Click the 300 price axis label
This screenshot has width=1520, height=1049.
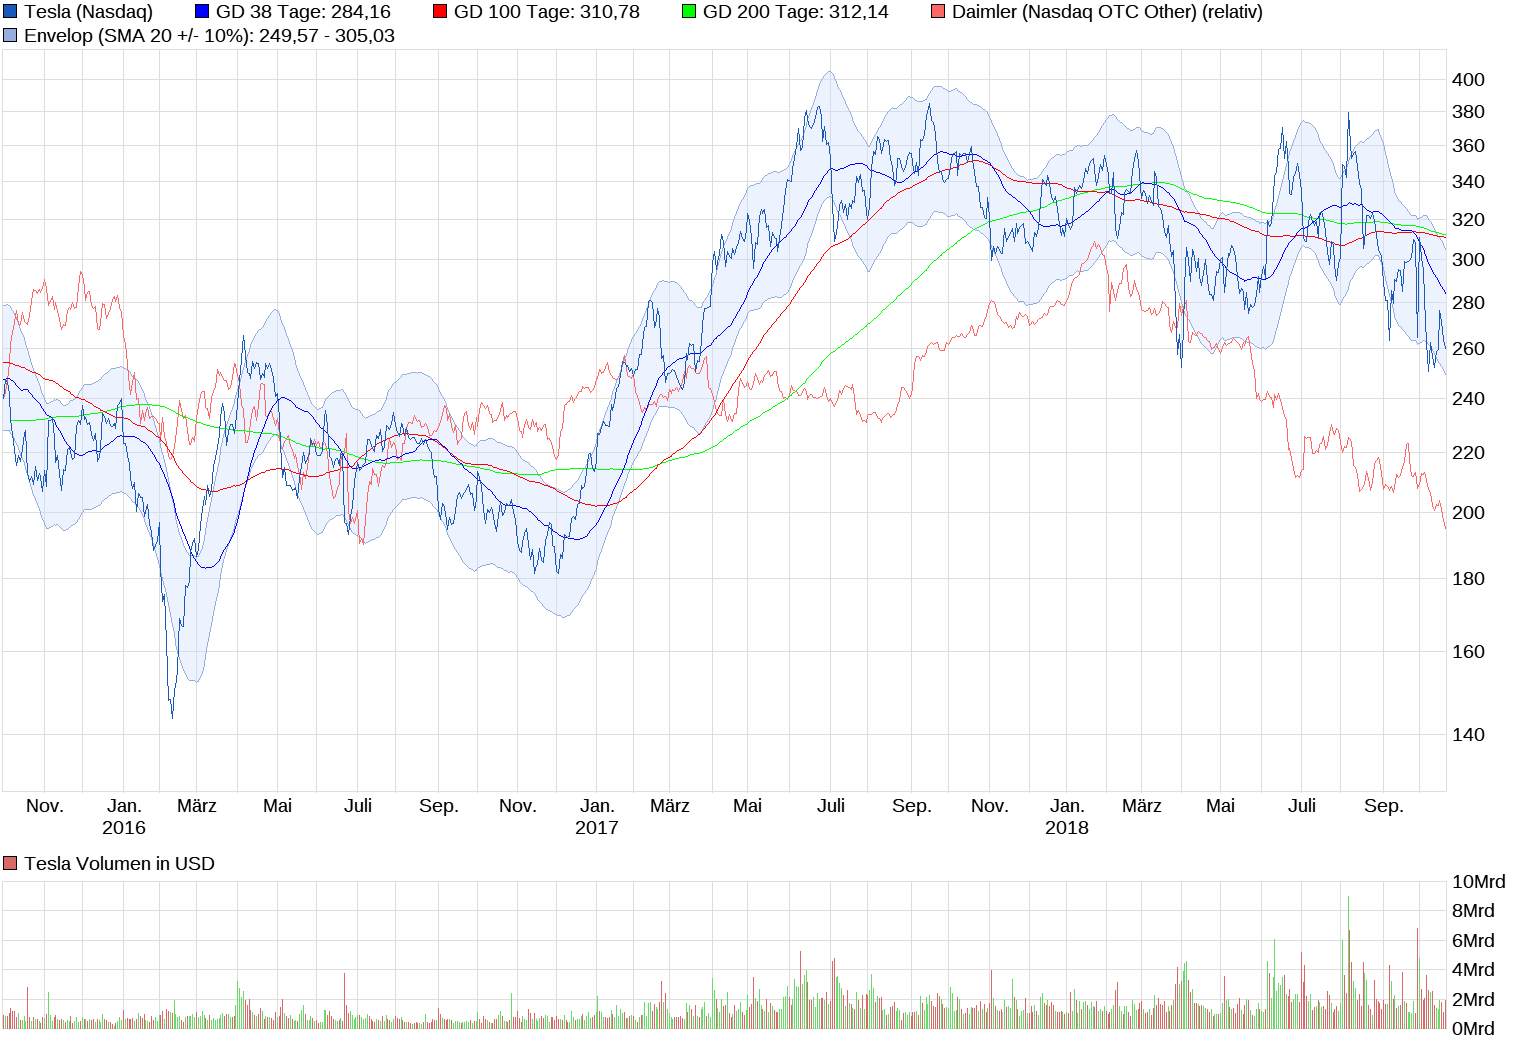1468,260
